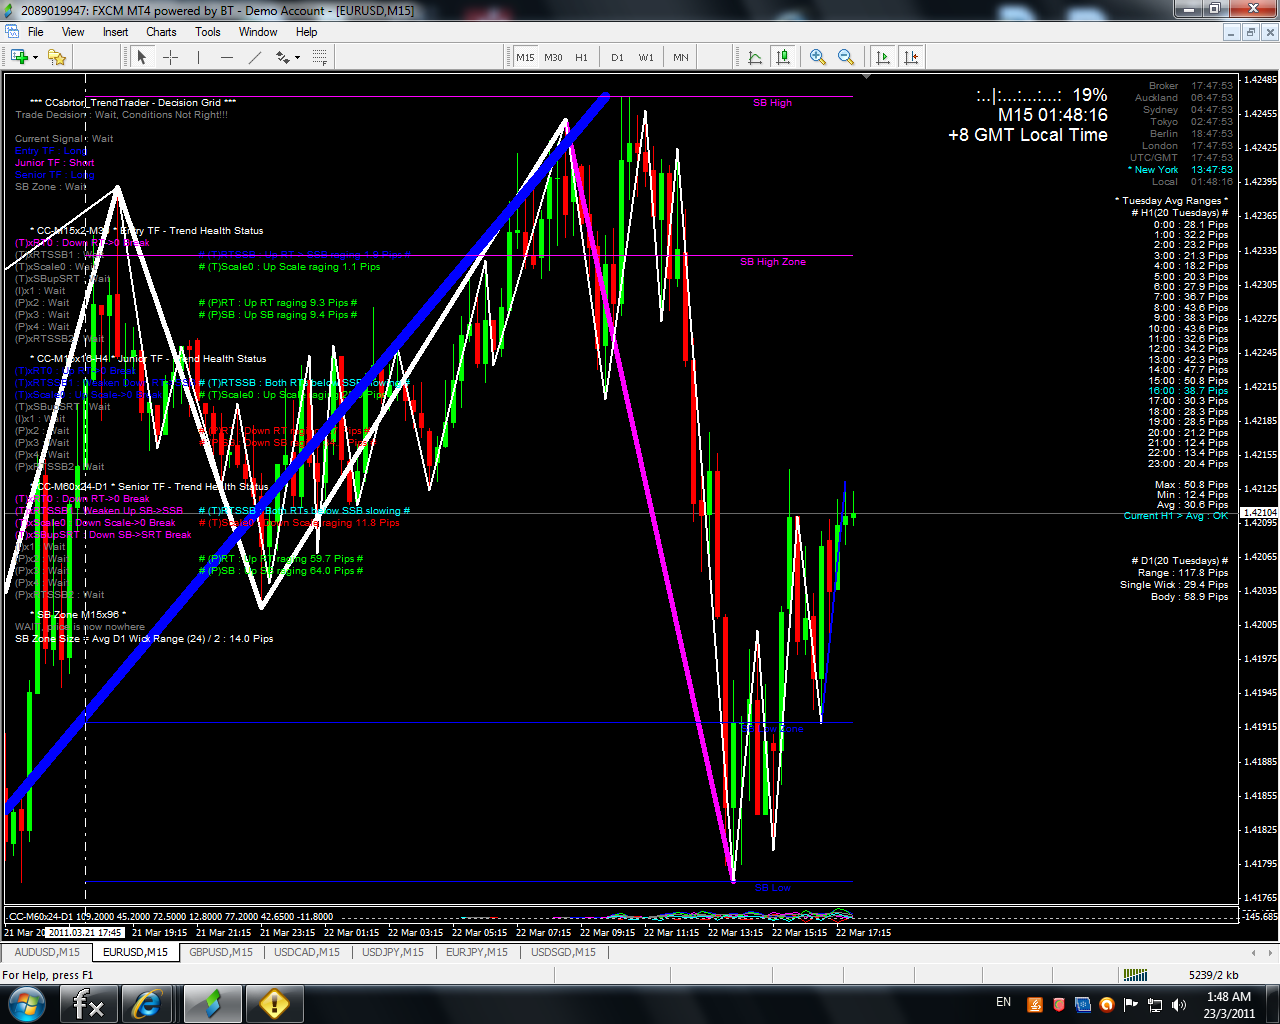Select the Fibonacci/Shapes drawing tool icon
The image size is (1280, 1024).
(283, 57)
